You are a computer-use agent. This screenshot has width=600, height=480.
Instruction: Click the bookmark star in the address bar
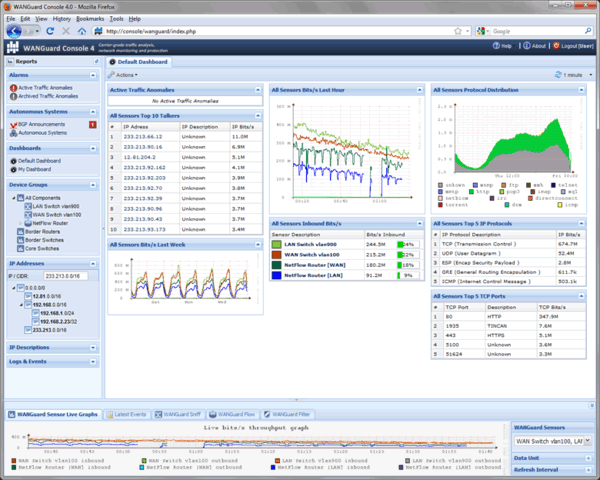(458, 31)
